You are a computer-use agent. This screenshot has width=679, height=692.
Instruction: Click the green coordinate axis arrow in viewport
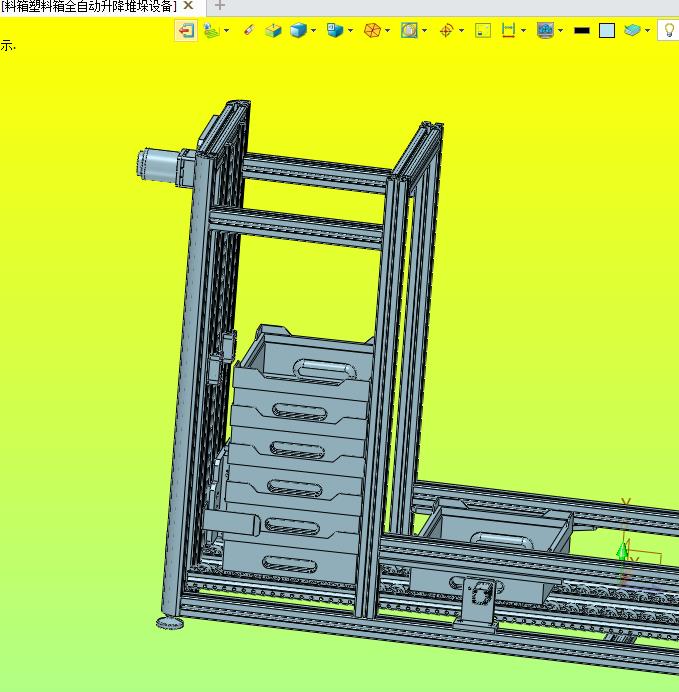pos(622,551)
